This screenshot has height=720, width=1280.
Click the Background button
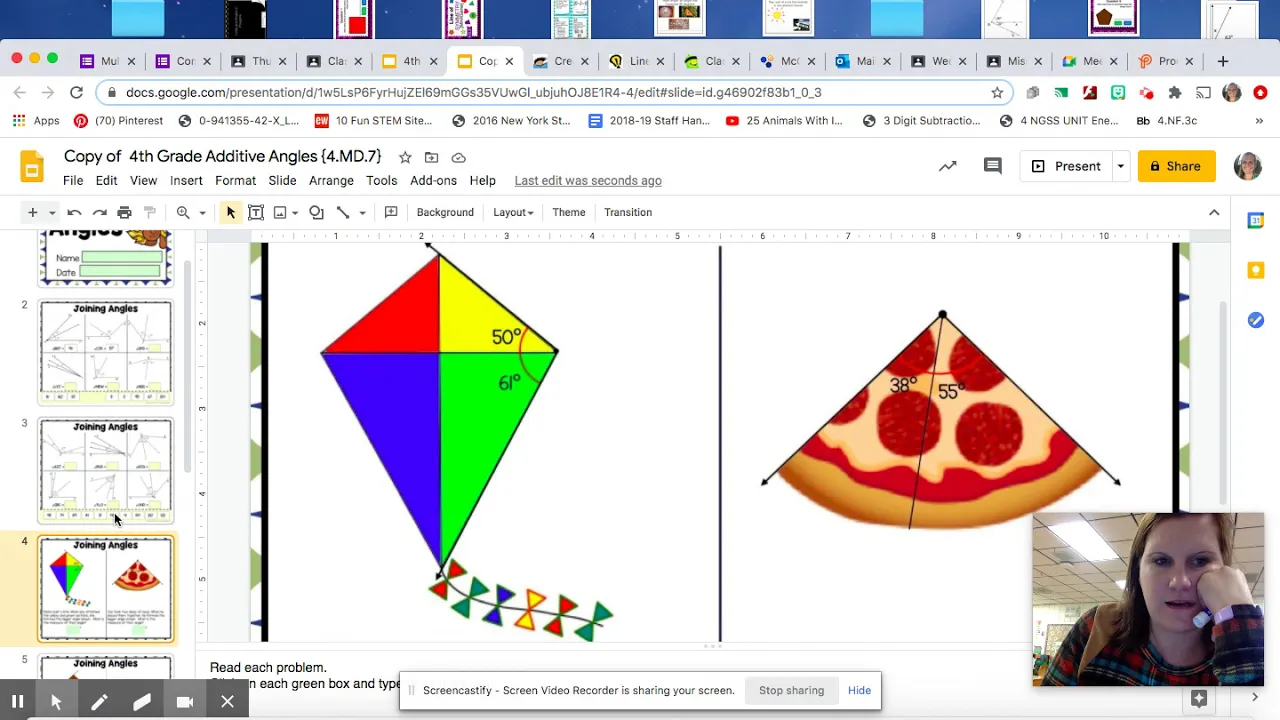tap(445, 212)
